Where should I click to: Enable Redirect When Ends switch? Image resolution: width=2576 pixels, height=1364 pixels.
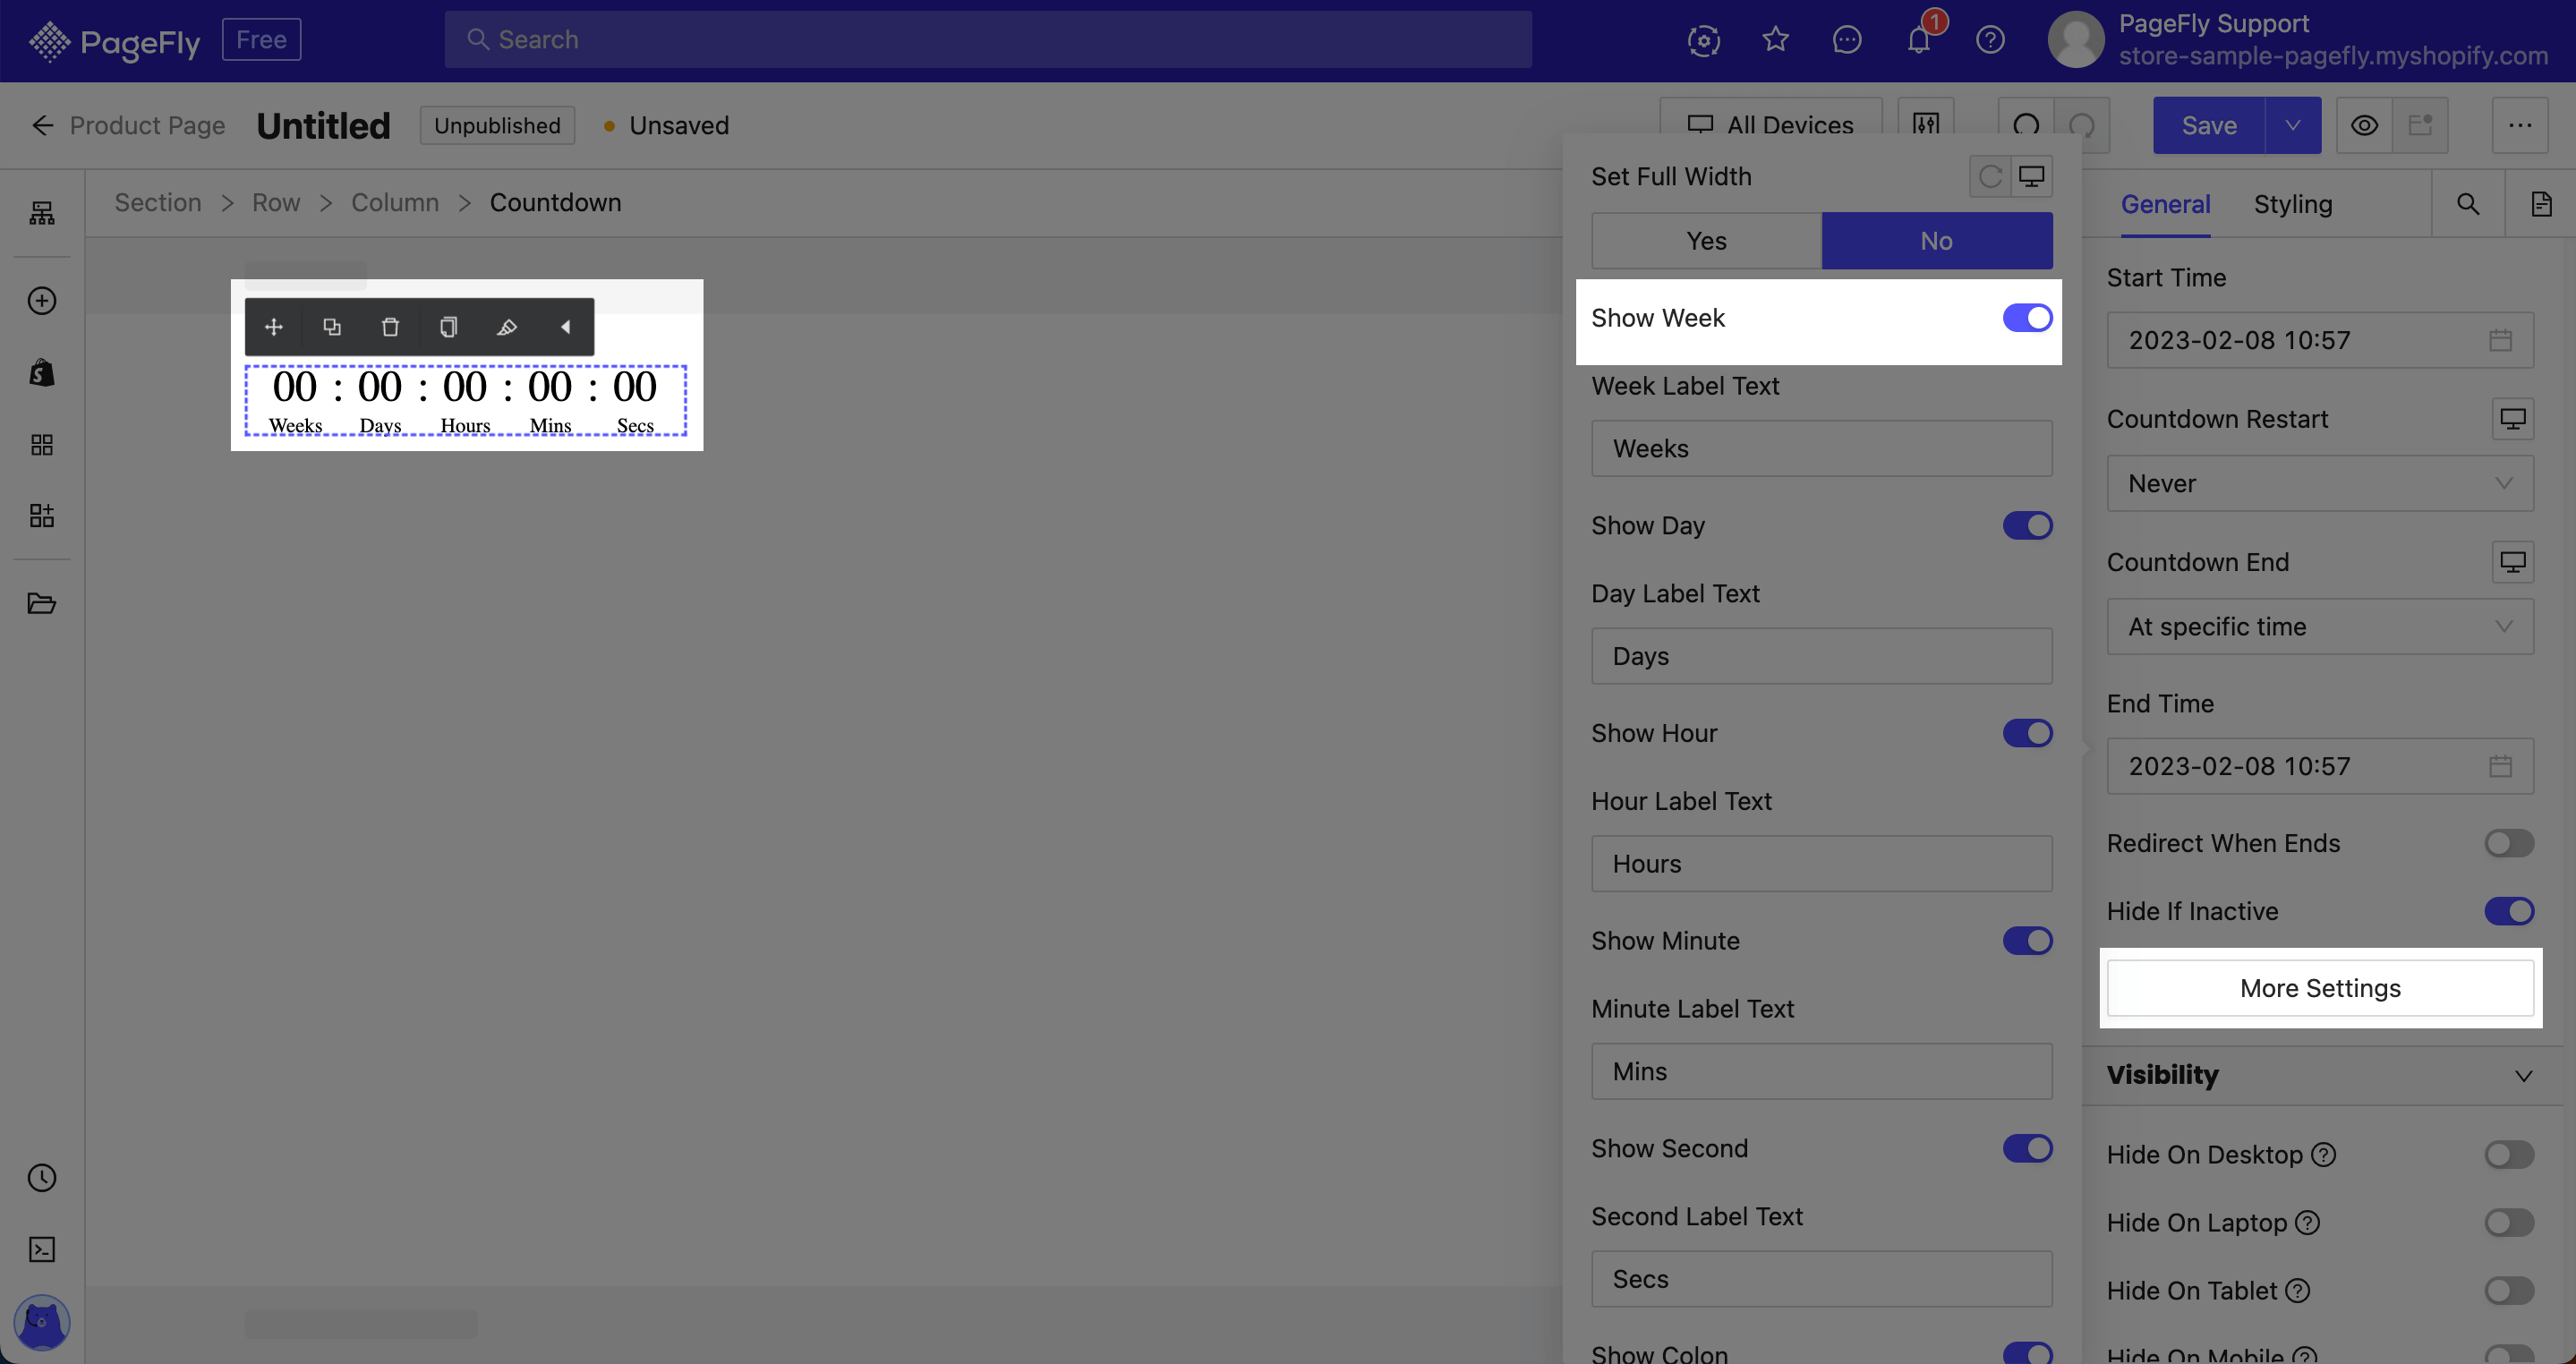[2509, 843]
